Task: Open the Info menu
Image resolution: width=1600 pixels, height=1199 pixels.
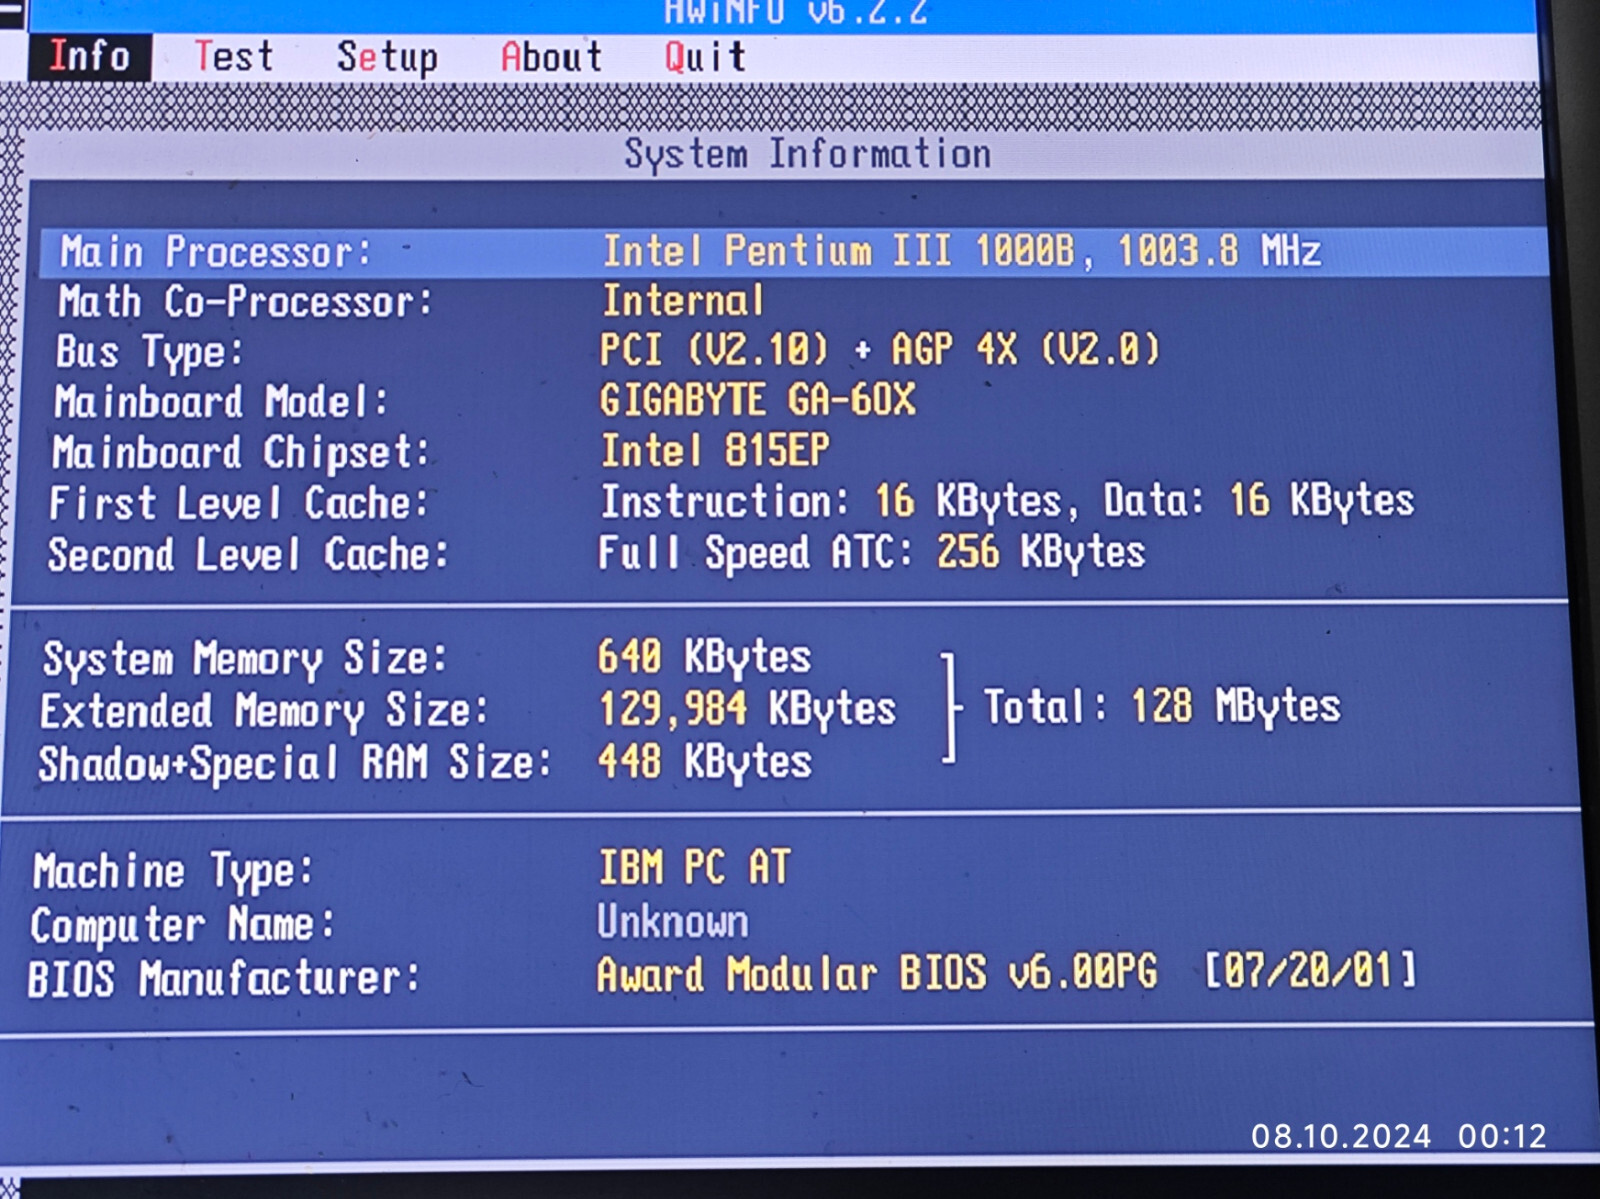Action: 90,56
